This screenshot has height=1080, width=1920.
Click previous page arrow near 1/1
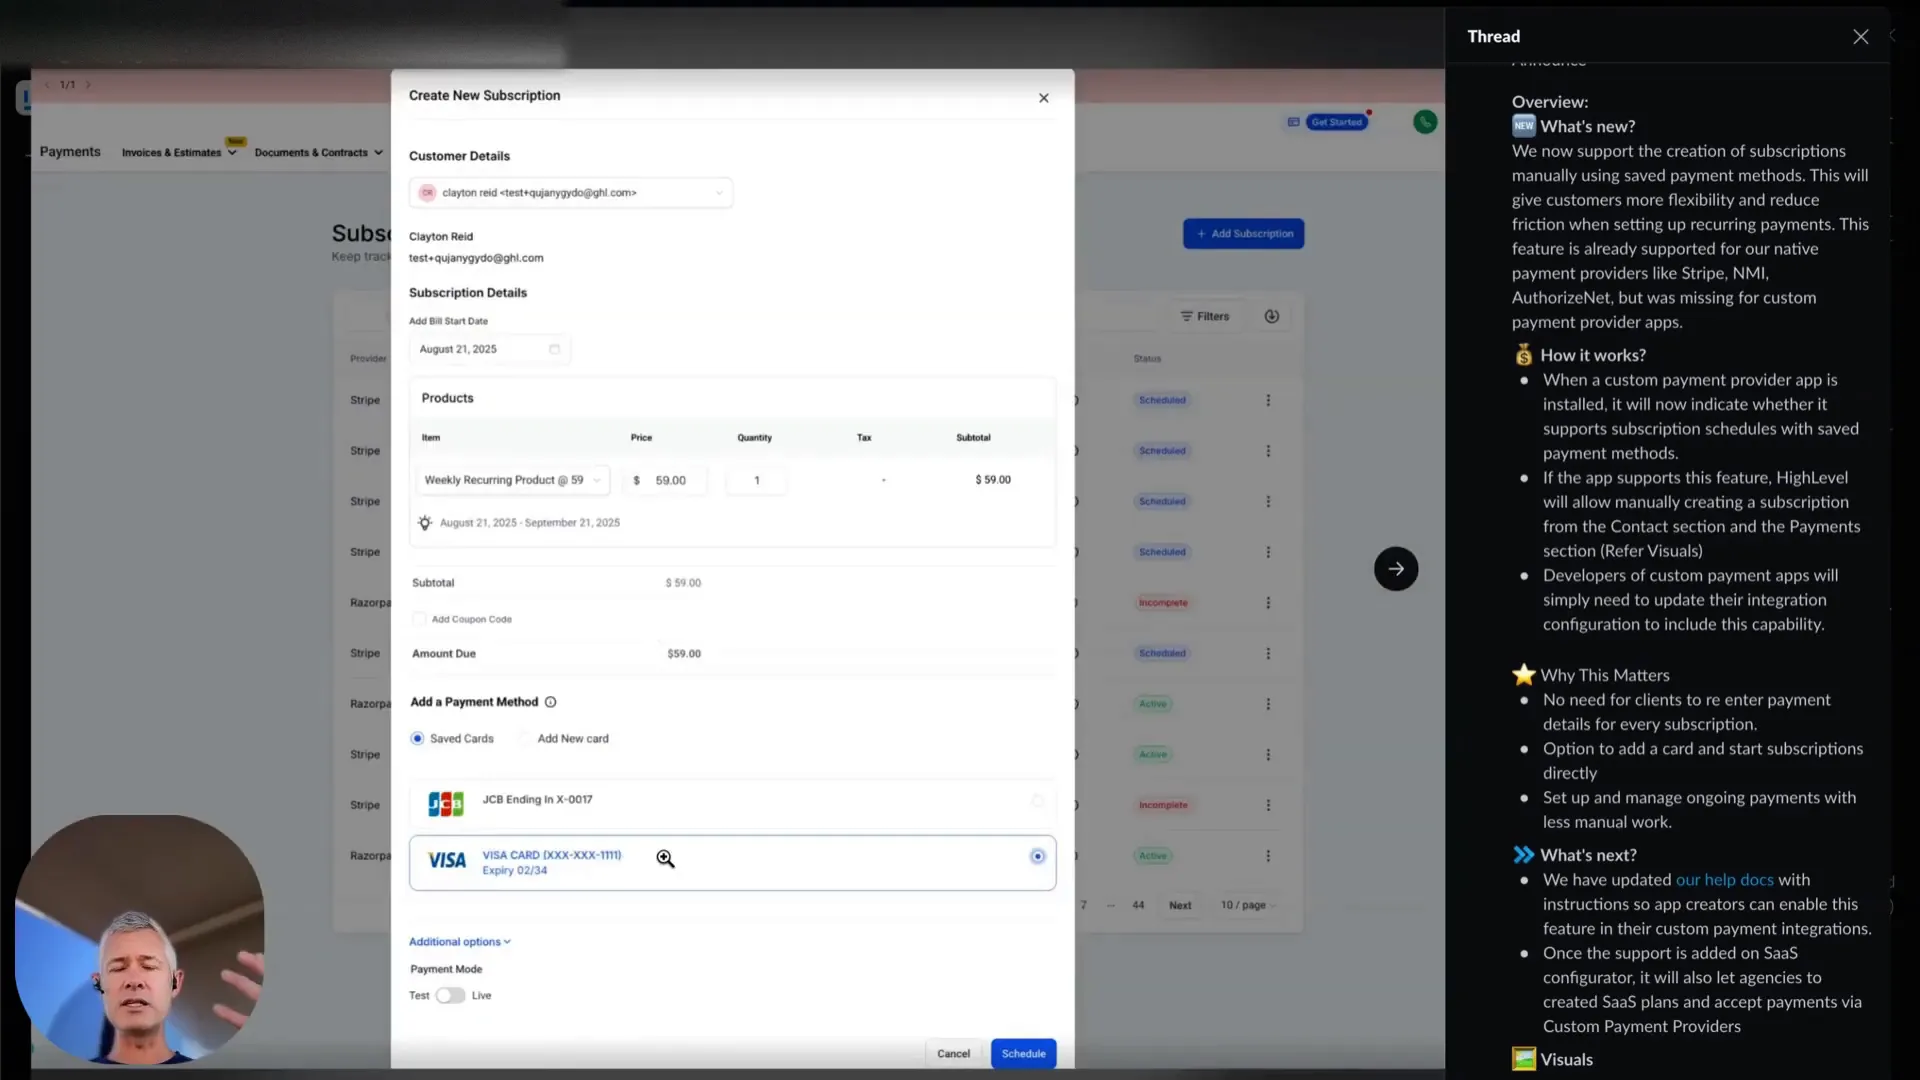[x=47, y=85]
